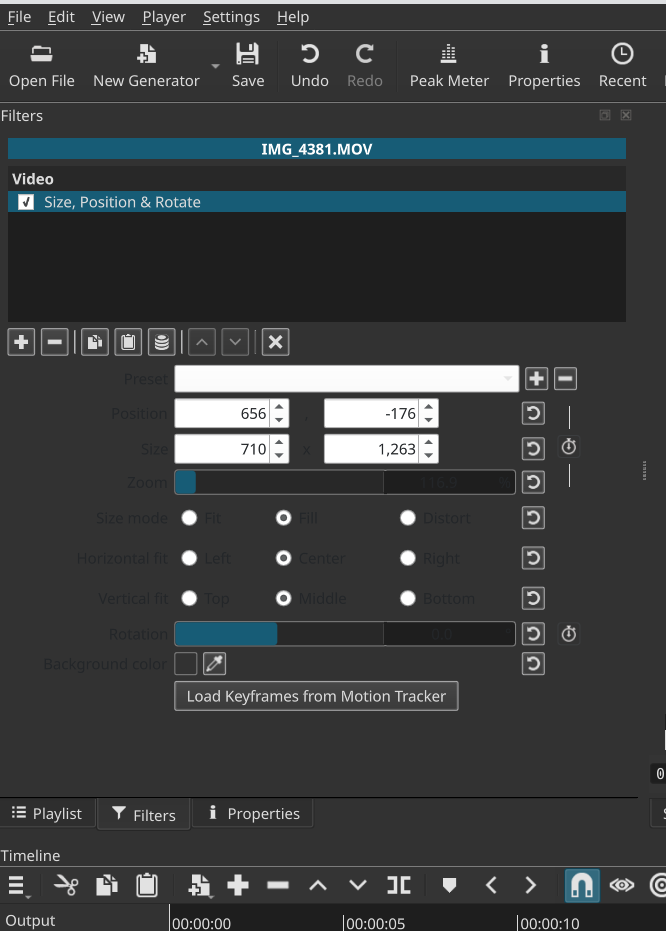The height and width of the screenshot is (931, 666).
Task: Add a new filter with plus button
Action: point(21,342)
